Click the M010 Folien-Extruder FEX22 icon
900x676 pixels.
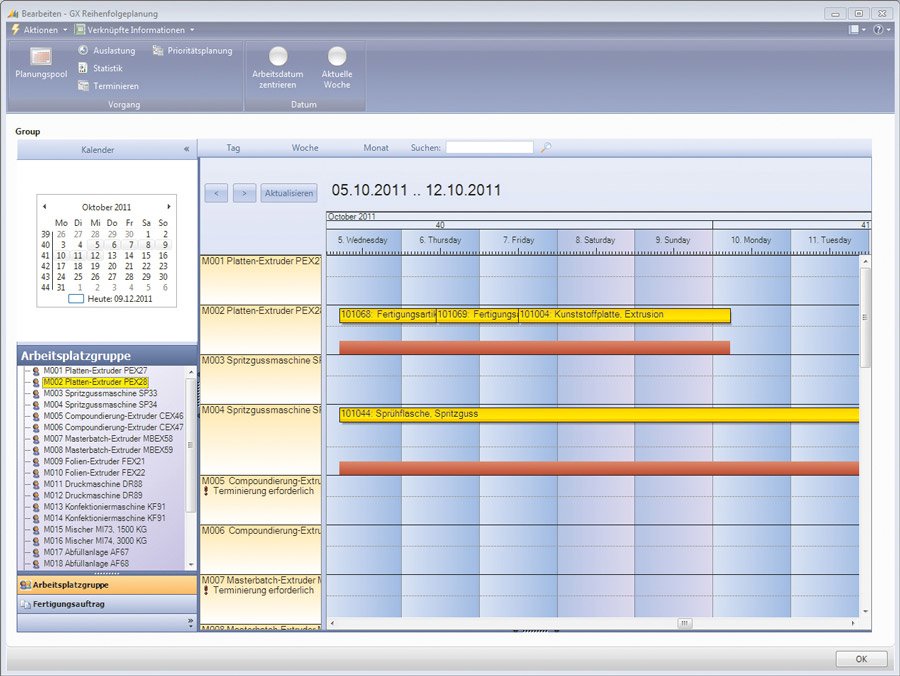(x=36, y=473)
